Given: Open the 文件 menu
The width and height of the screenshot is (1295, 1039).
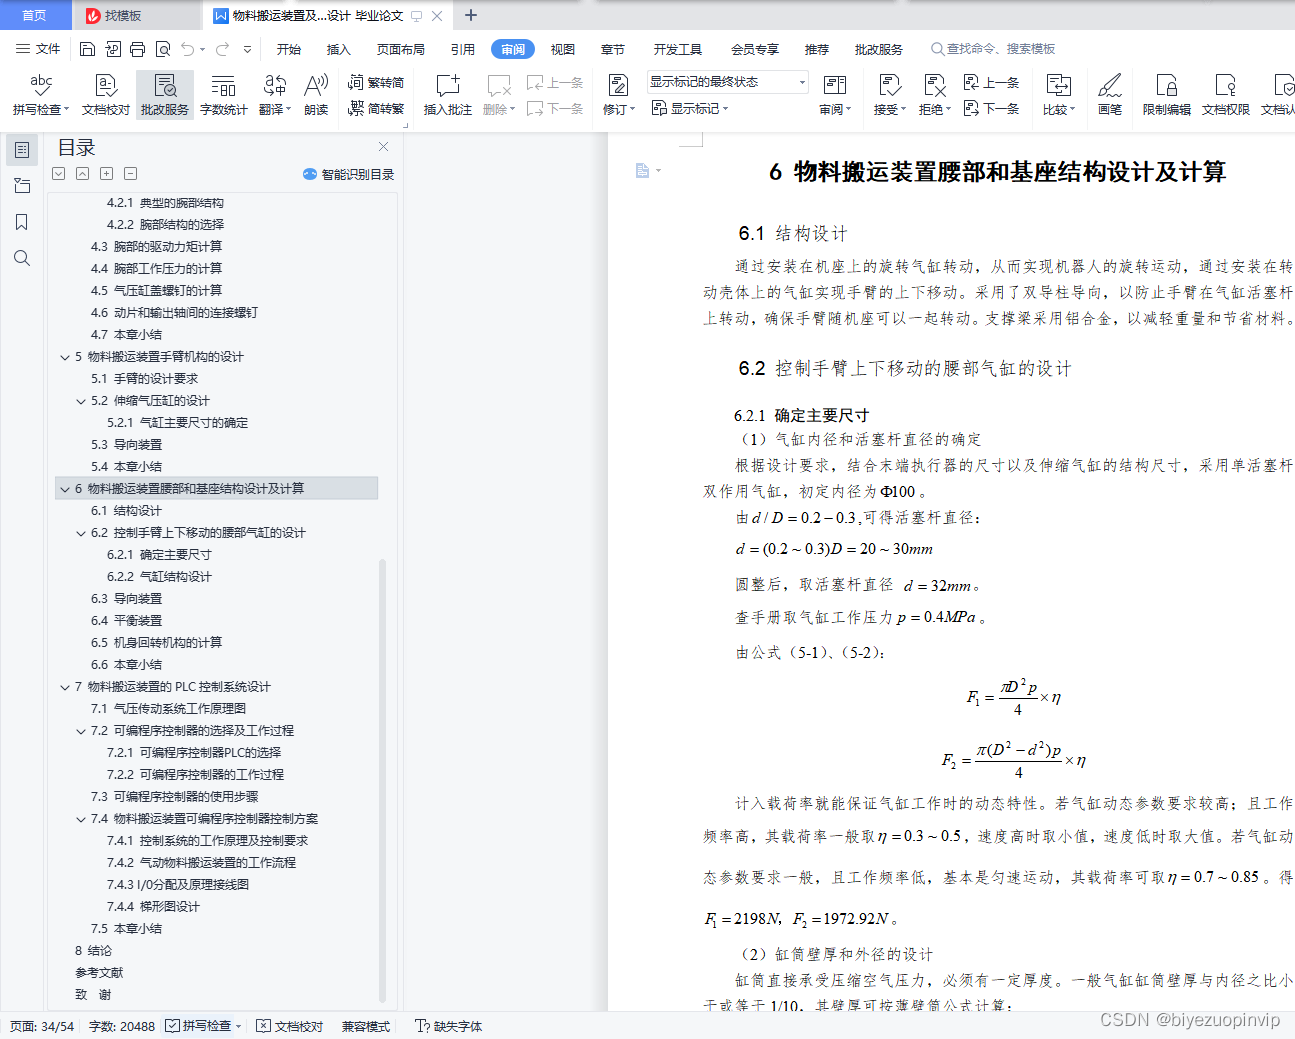Looking at the screenshot, I should pyautogui.click(x=38, y=49).
